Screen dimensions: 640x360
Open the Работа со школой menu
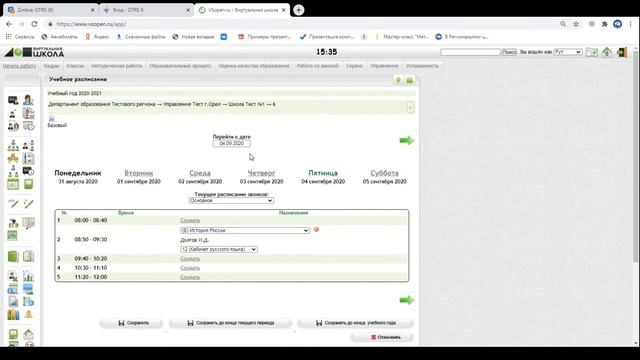pyautogui.click(x=318, y=66)
